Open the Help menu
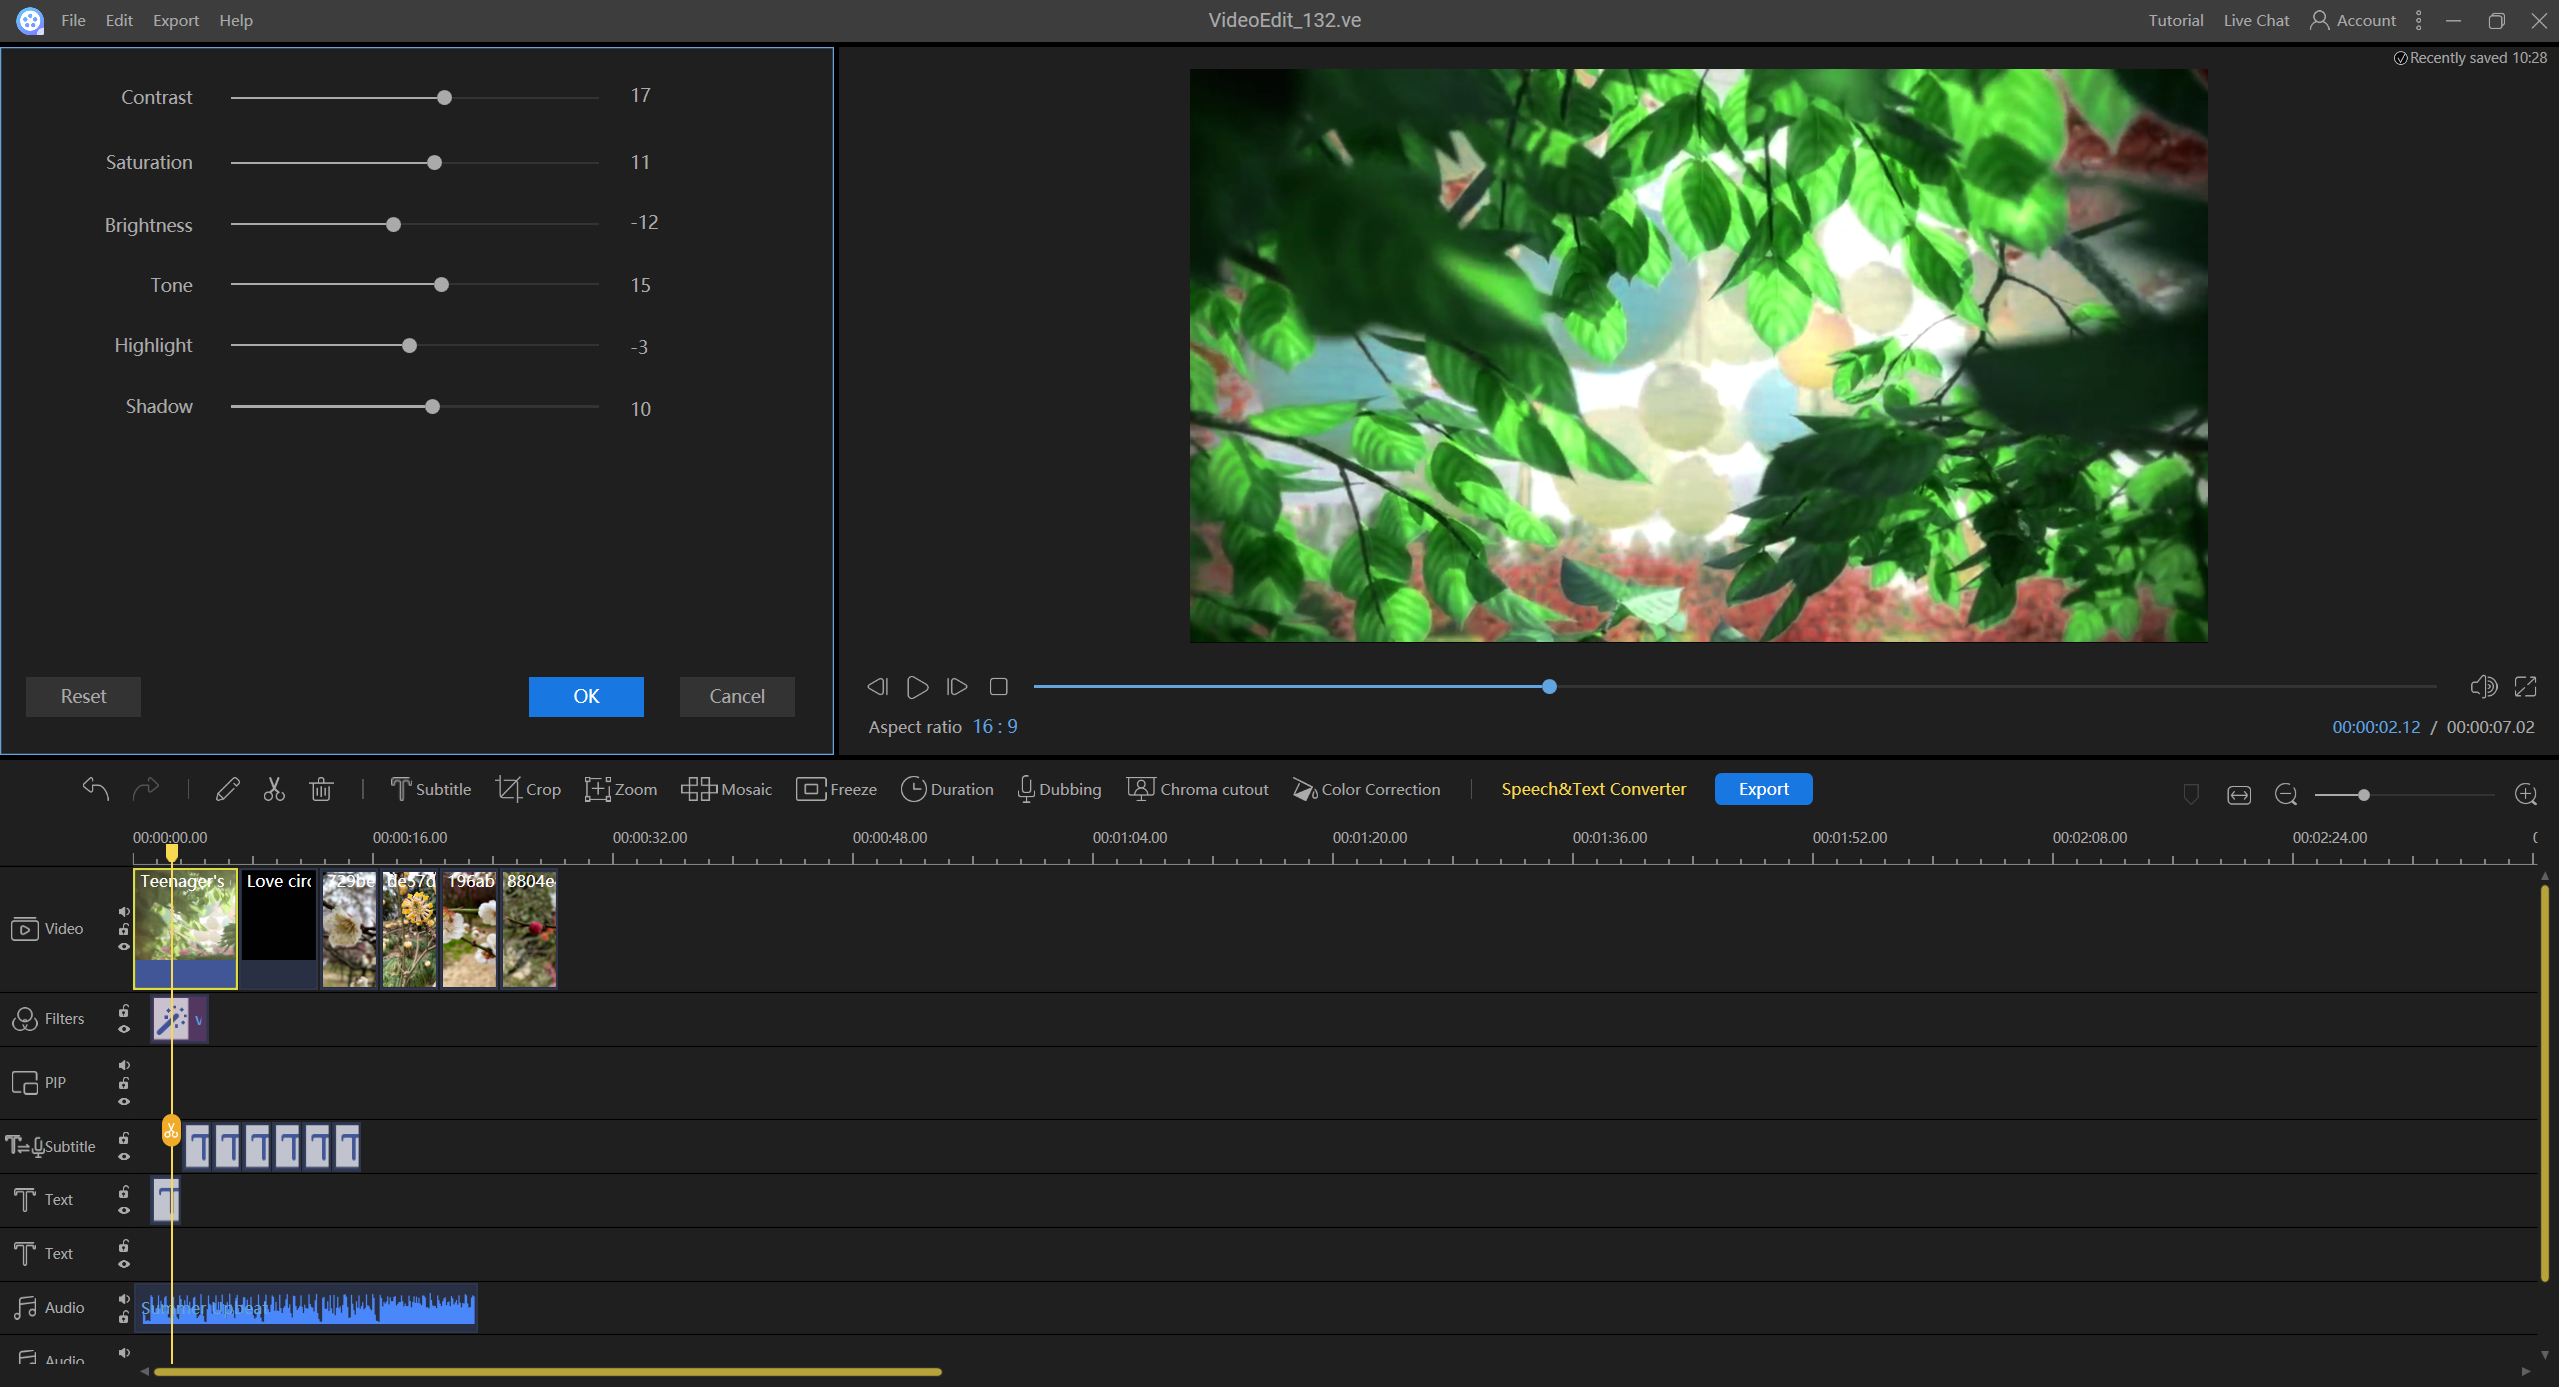The image size is (2559, 1387). point(235,20)
